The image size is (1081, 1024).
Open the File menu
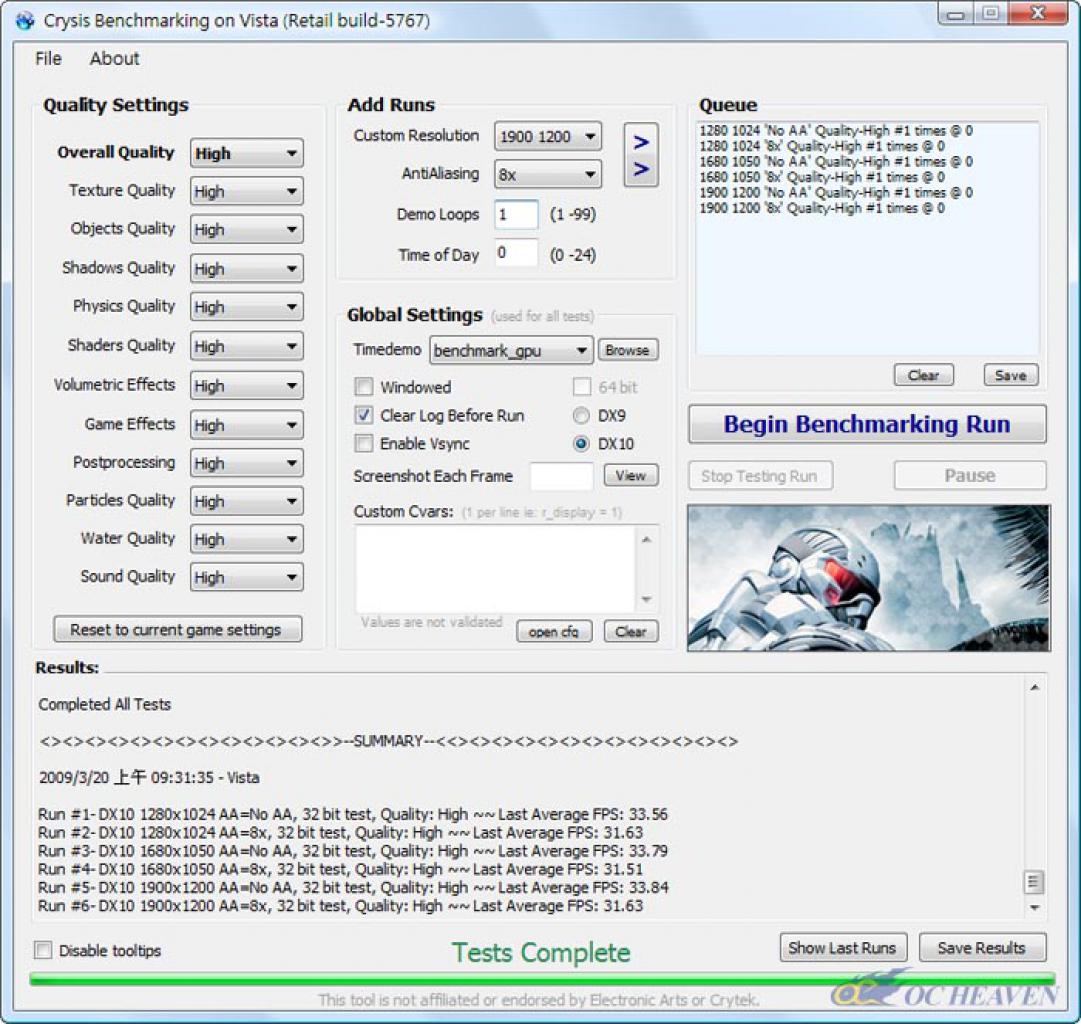(x=48, y=59)
